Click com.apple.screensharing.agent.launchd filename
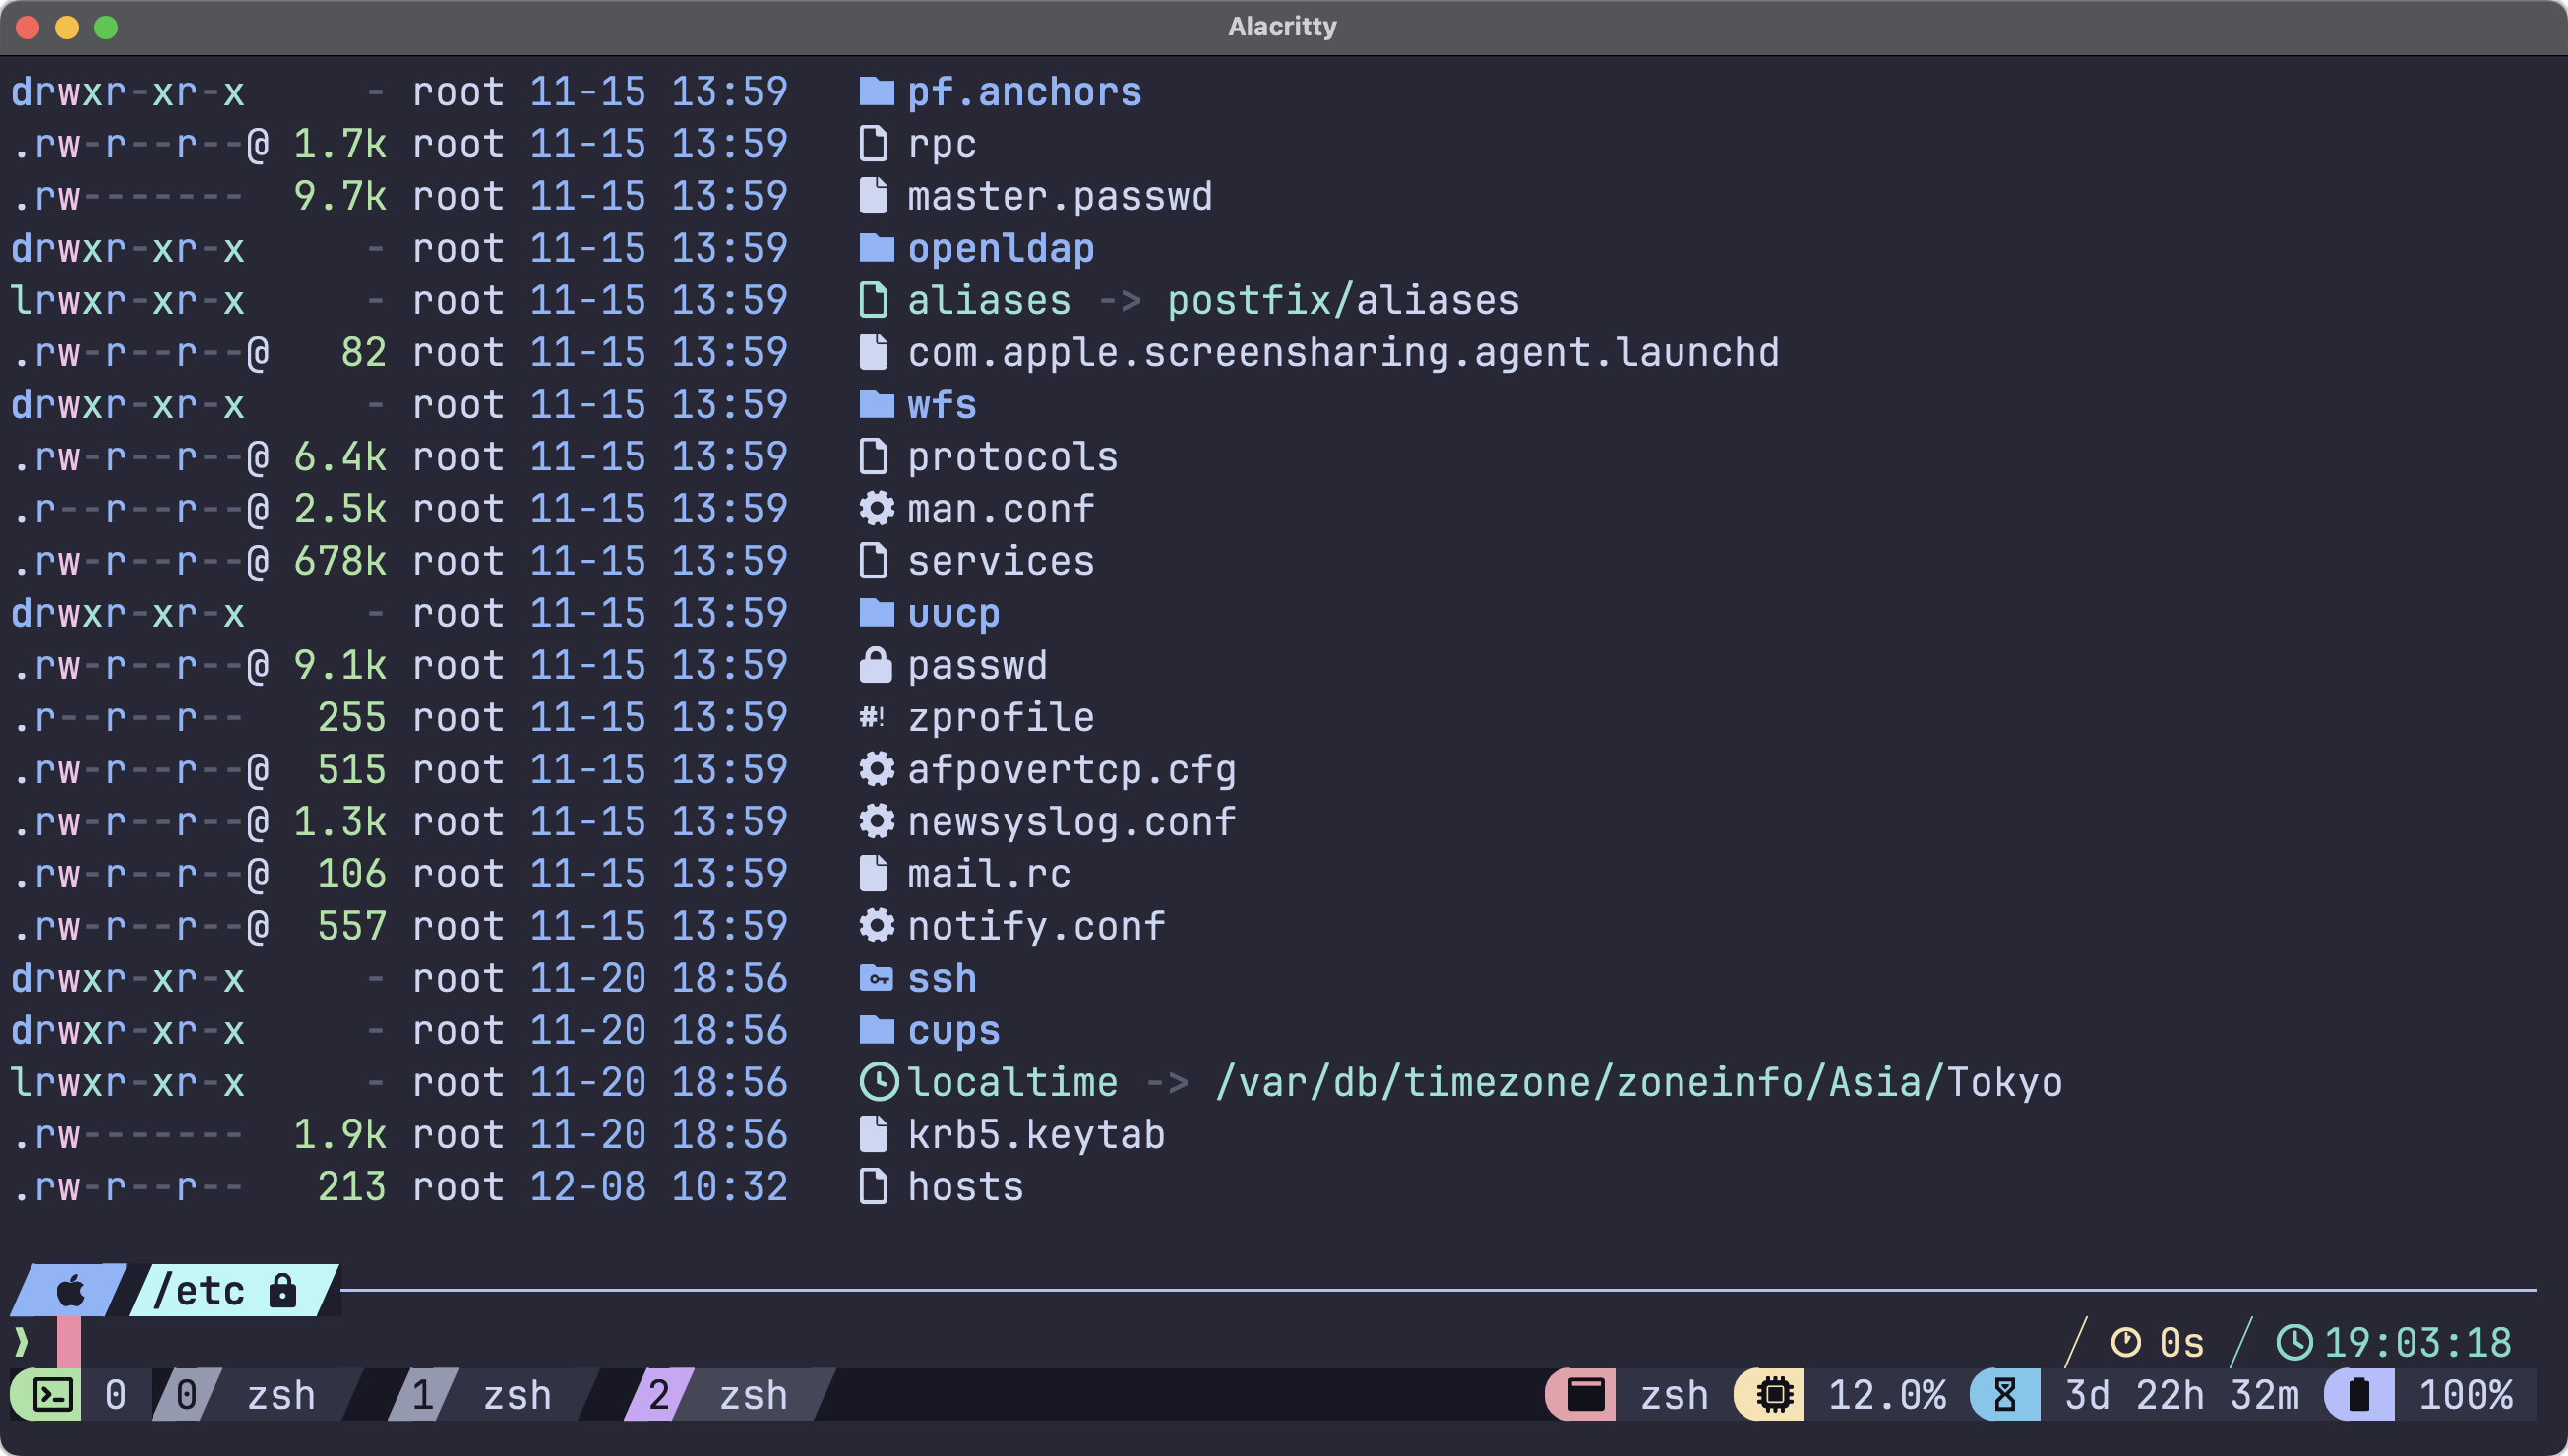 [x=1343, y=353]
